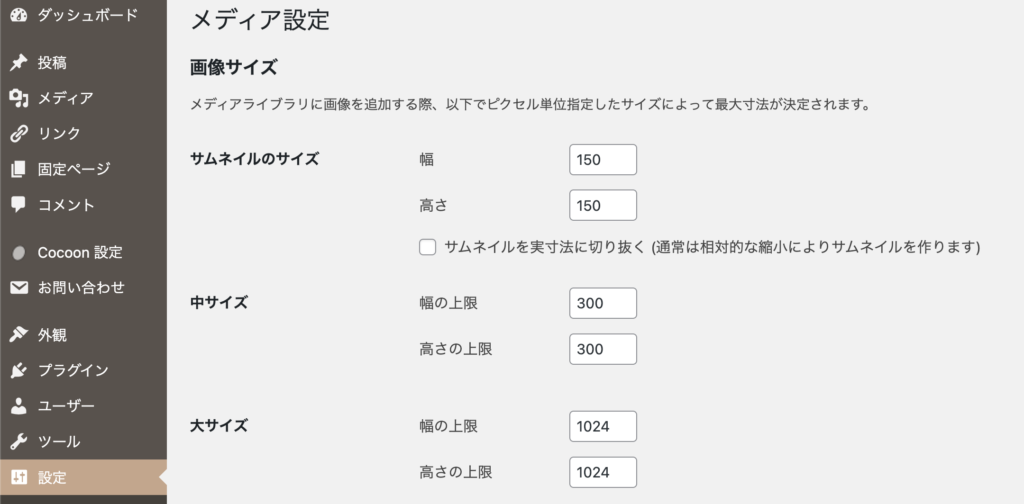Open the Cocoon 設定 menu item

(80, 252)
